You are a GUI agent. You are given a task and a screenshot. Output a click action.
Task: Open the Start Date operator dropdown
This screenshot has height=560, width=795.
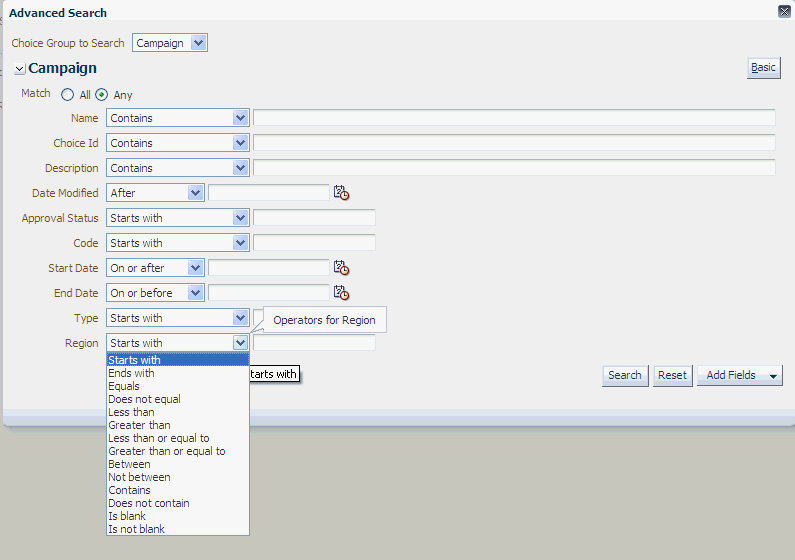click(x=155, y=268)
